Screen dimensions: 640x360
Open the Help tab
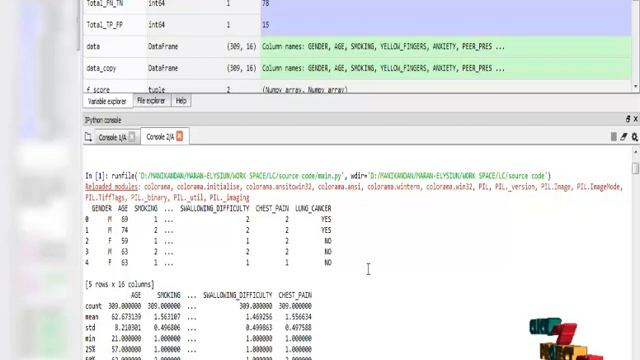point(181,100)
